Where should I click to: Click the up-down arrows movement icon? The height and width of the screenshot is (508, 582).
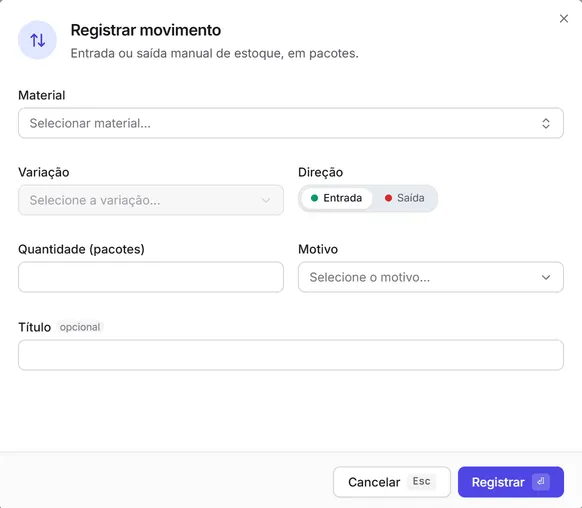[37, 40]
